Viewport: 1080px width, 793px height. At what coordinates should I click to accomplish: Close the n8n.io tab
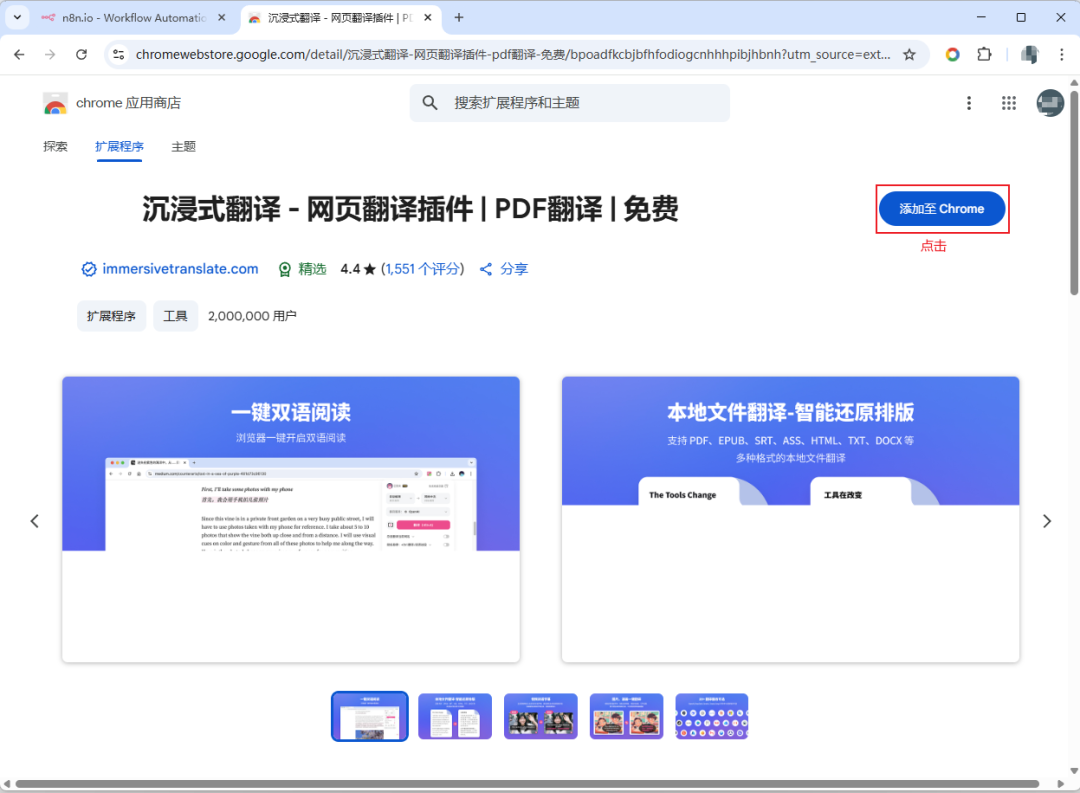[222, 18]
